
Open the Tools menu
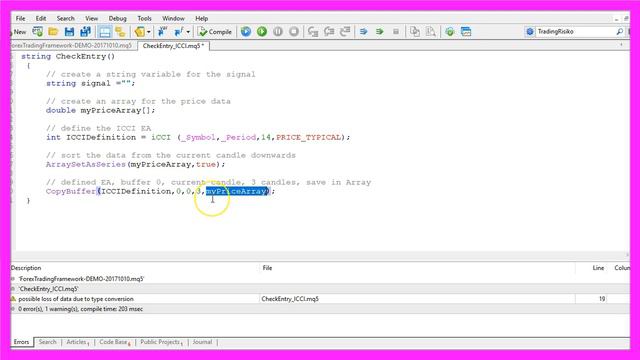tap(144, 18)
